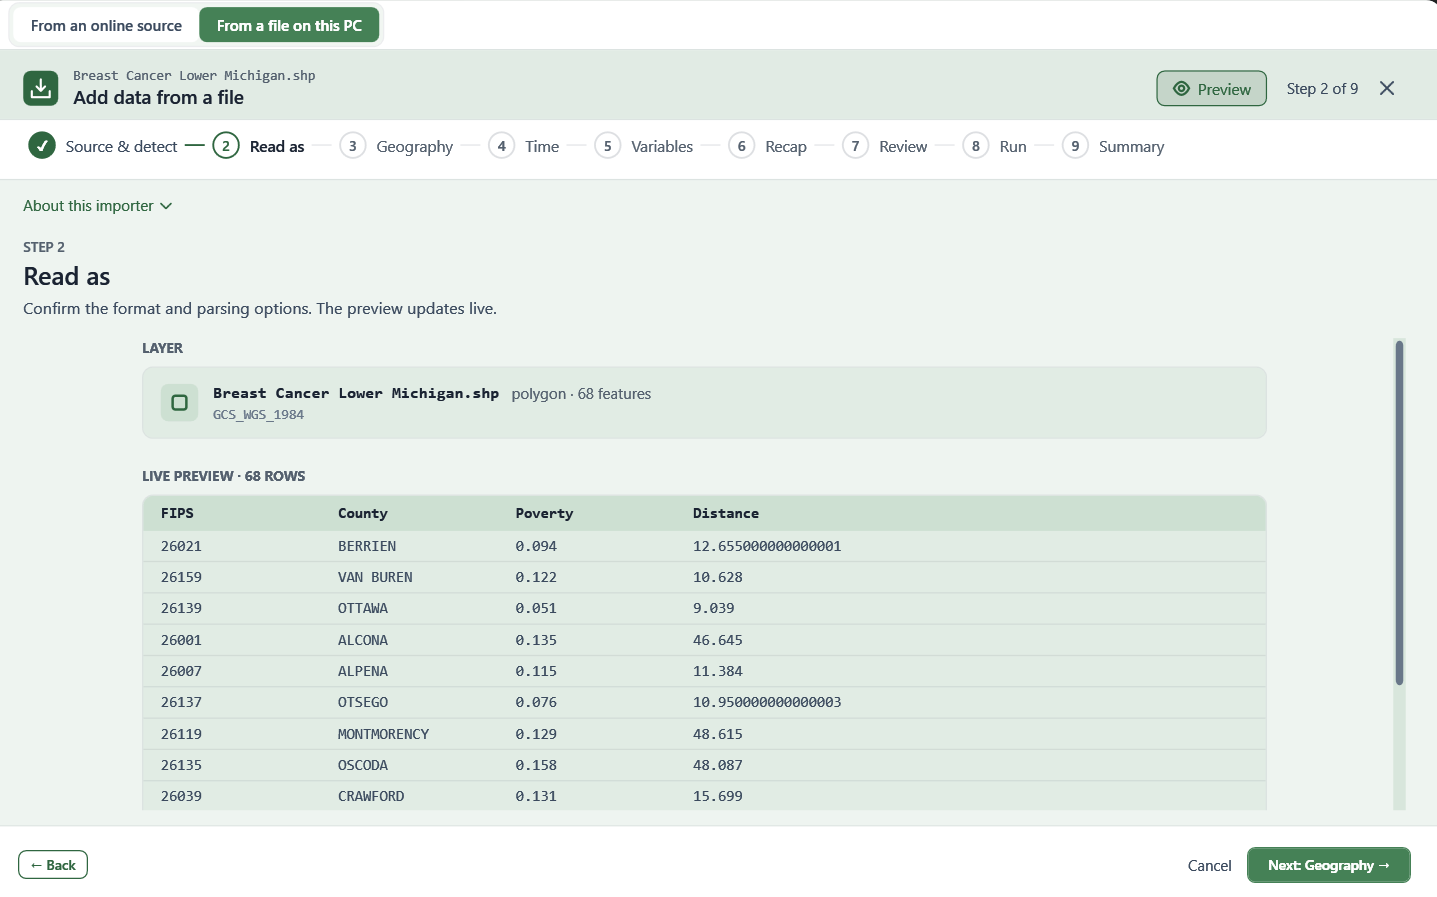This screenshot has width=1437, height=897.
Task: Click step 2 circle for Read as
Action: coord(226,146)
